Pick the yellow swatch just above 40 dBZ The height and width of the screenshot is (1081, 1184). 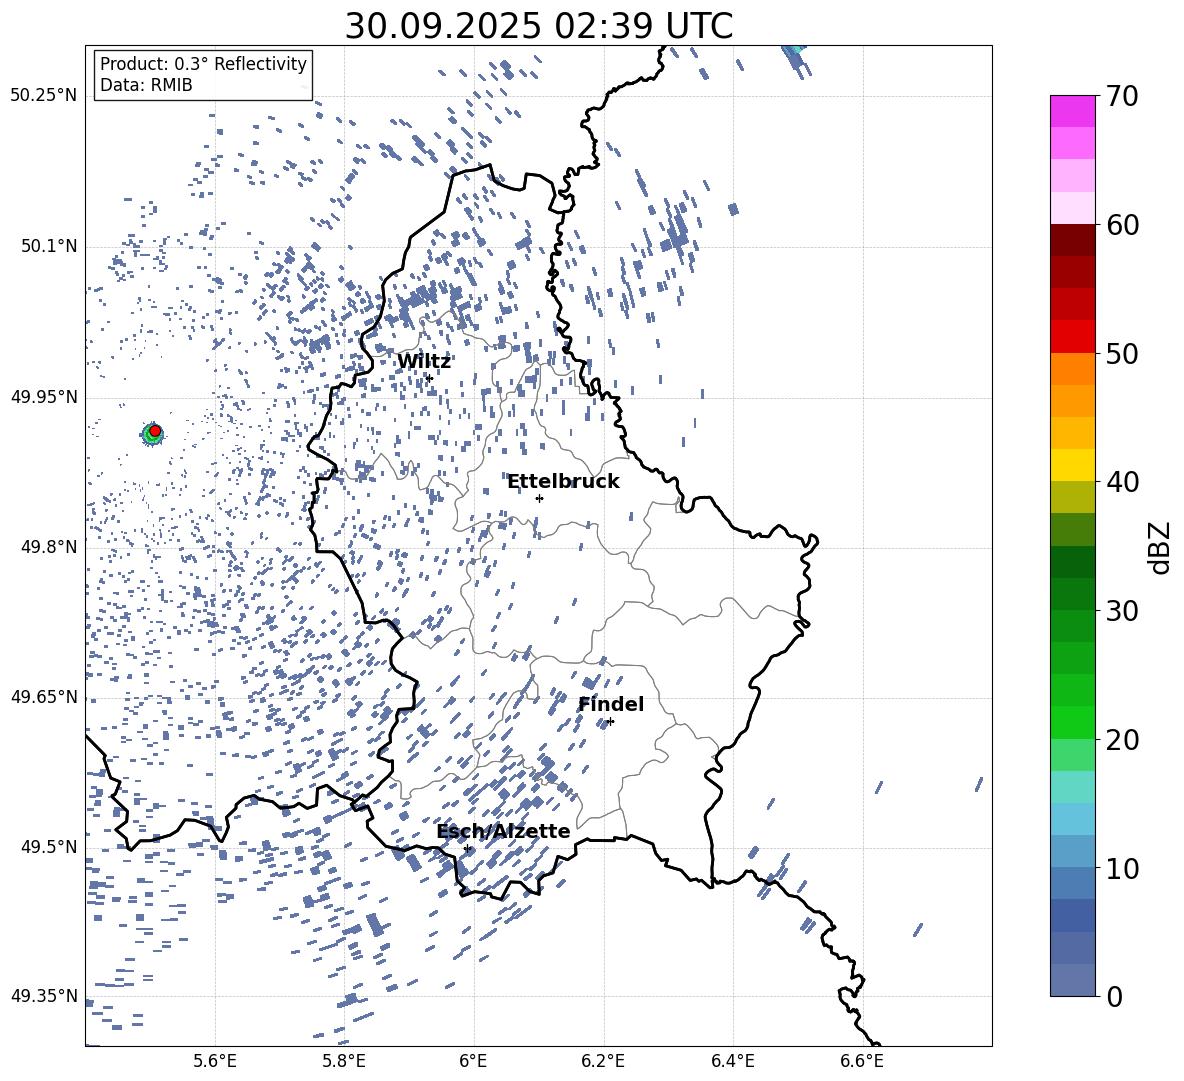tap(1073, 465)
